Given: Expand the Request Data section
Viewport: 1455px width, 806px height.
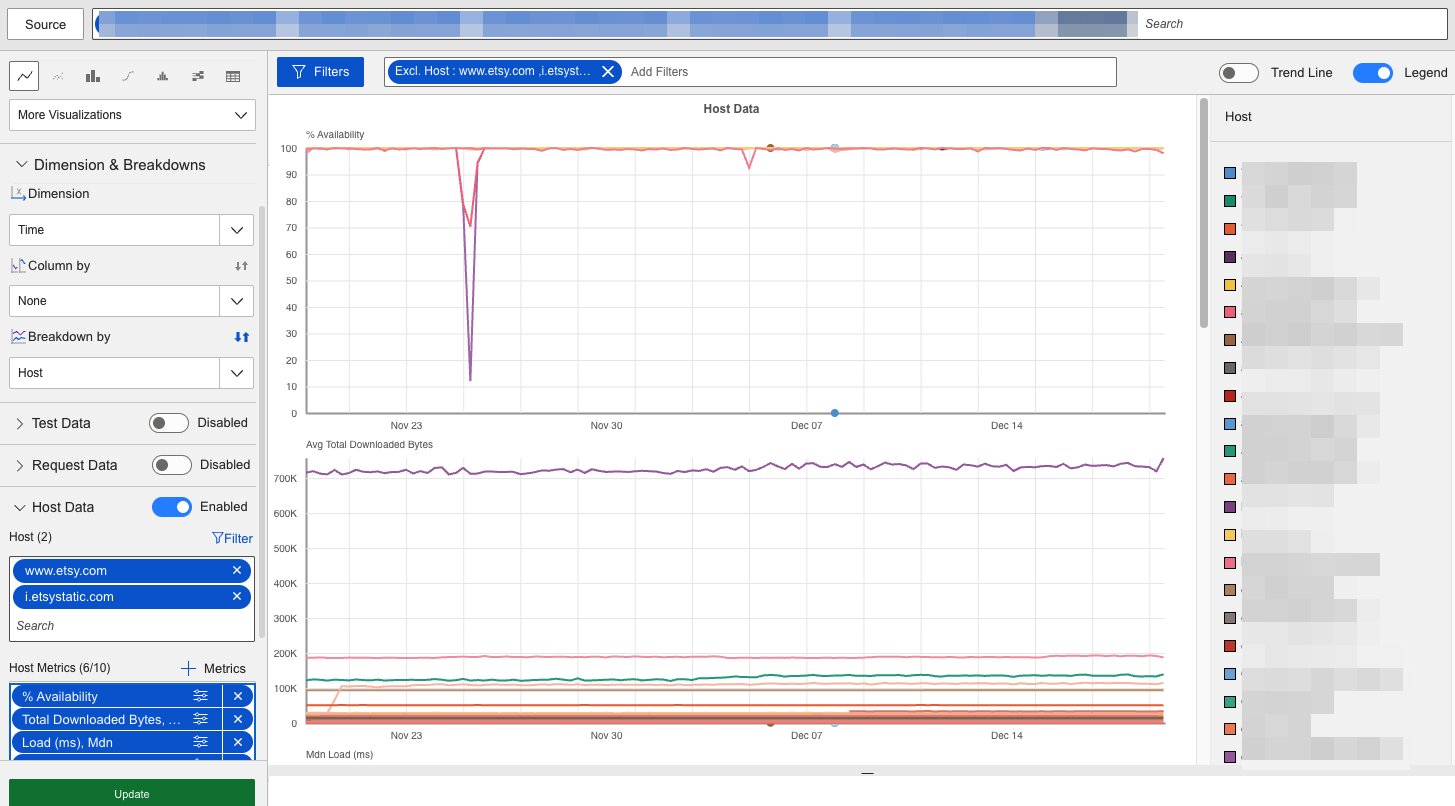Looking at the screenshot, I should (x=18, y=465).
